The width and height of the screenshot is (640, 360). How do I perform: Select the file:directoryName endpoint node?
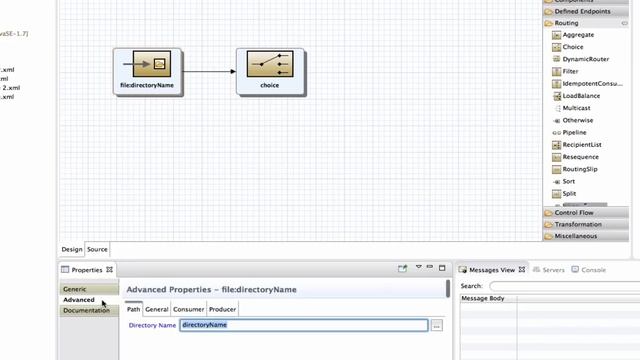(147, 71)
